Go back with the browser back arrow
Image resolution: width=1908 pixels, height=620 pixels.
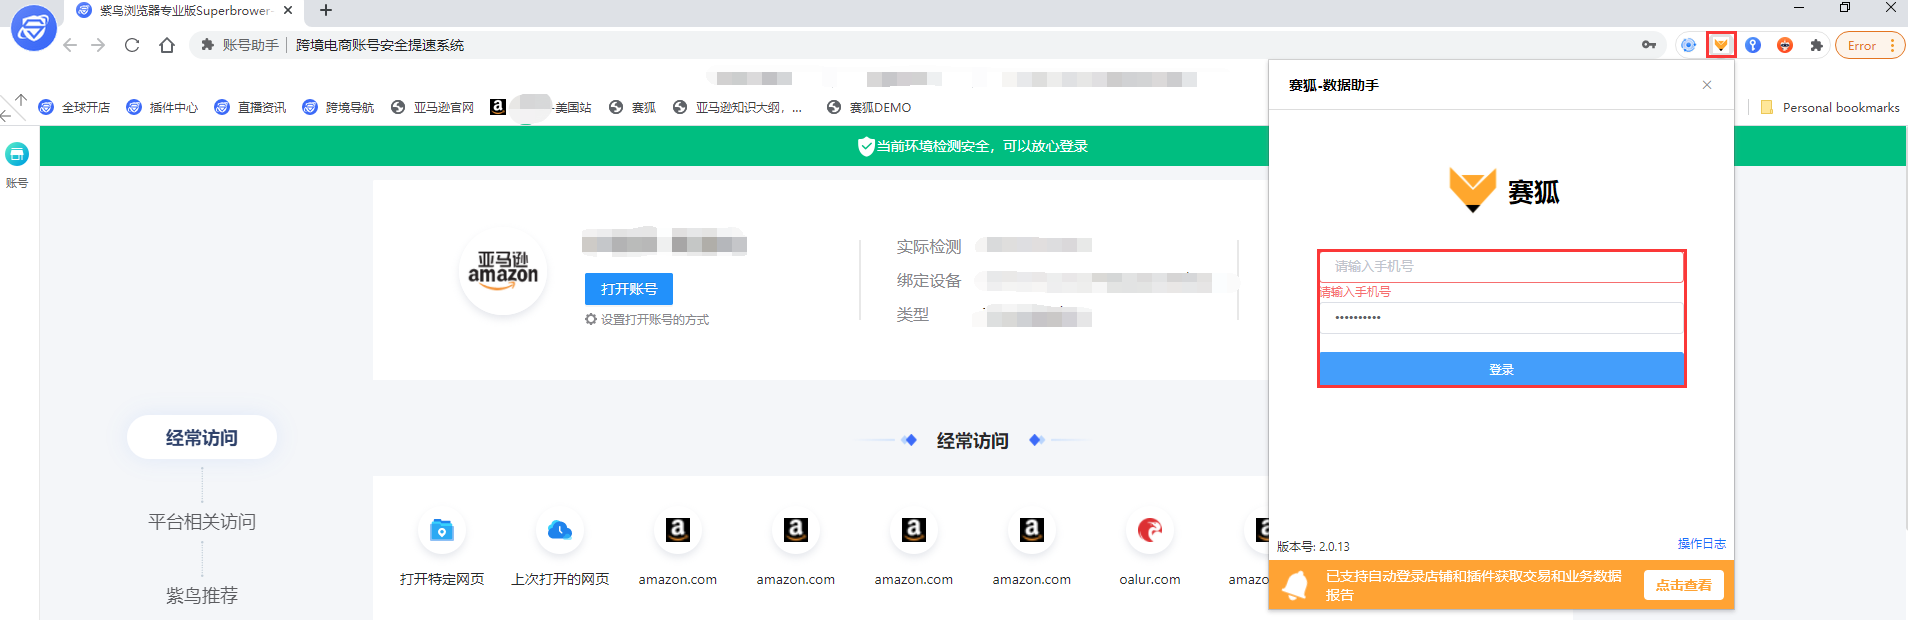[x=70, y=45]
